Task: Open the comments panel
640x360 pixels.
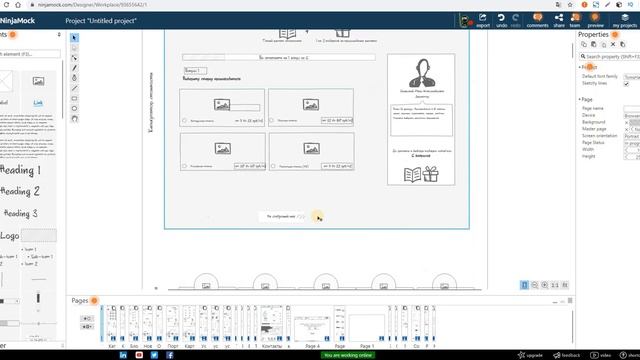Action: point(537,20)
